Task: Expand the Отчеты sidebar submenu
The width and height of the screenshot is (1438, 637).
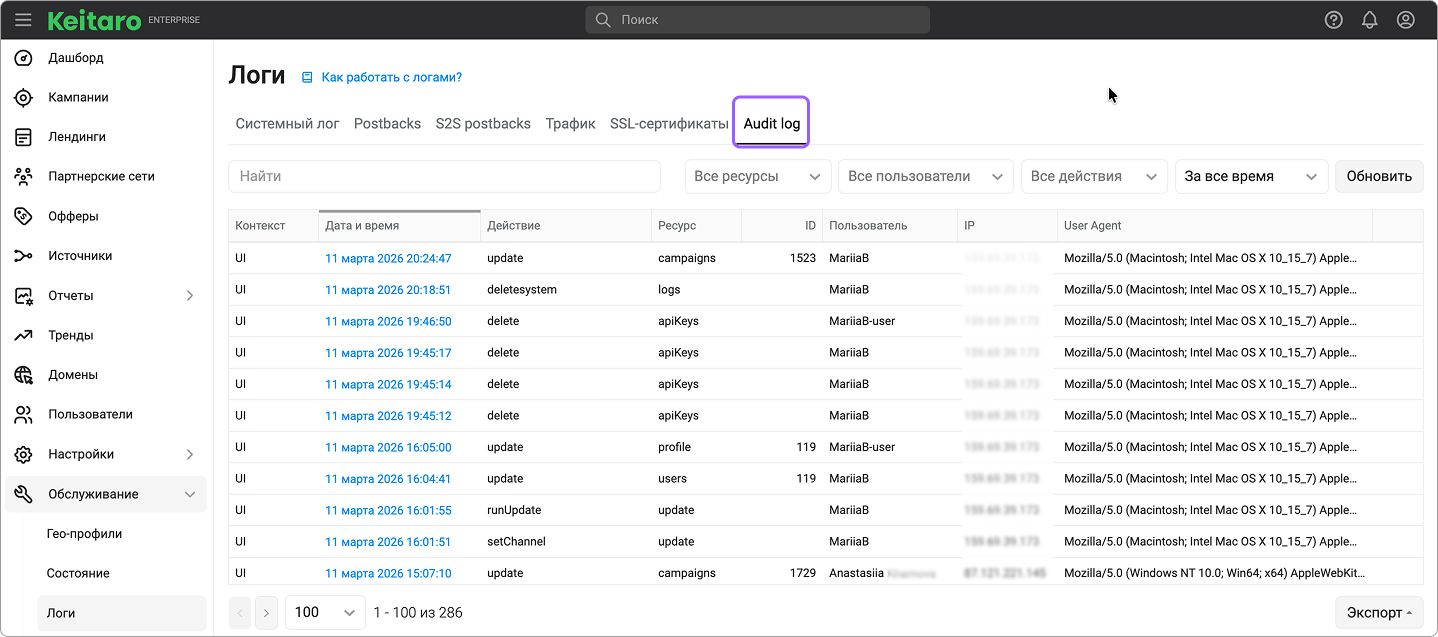Action: pos(190,296)
